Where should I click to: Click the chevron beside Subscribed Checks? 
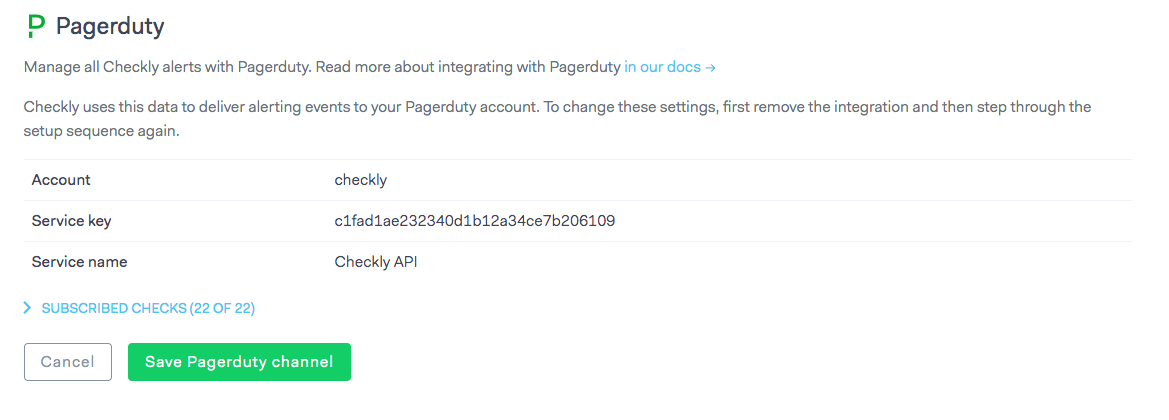pos(28,309)
